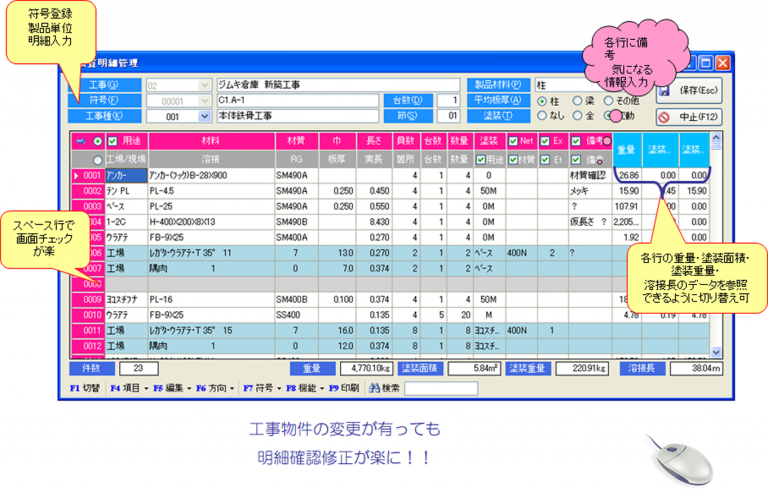Screen dimensions: 768x498
Task: Click the 材質確認 remark cell
Action: pos(590,175)
